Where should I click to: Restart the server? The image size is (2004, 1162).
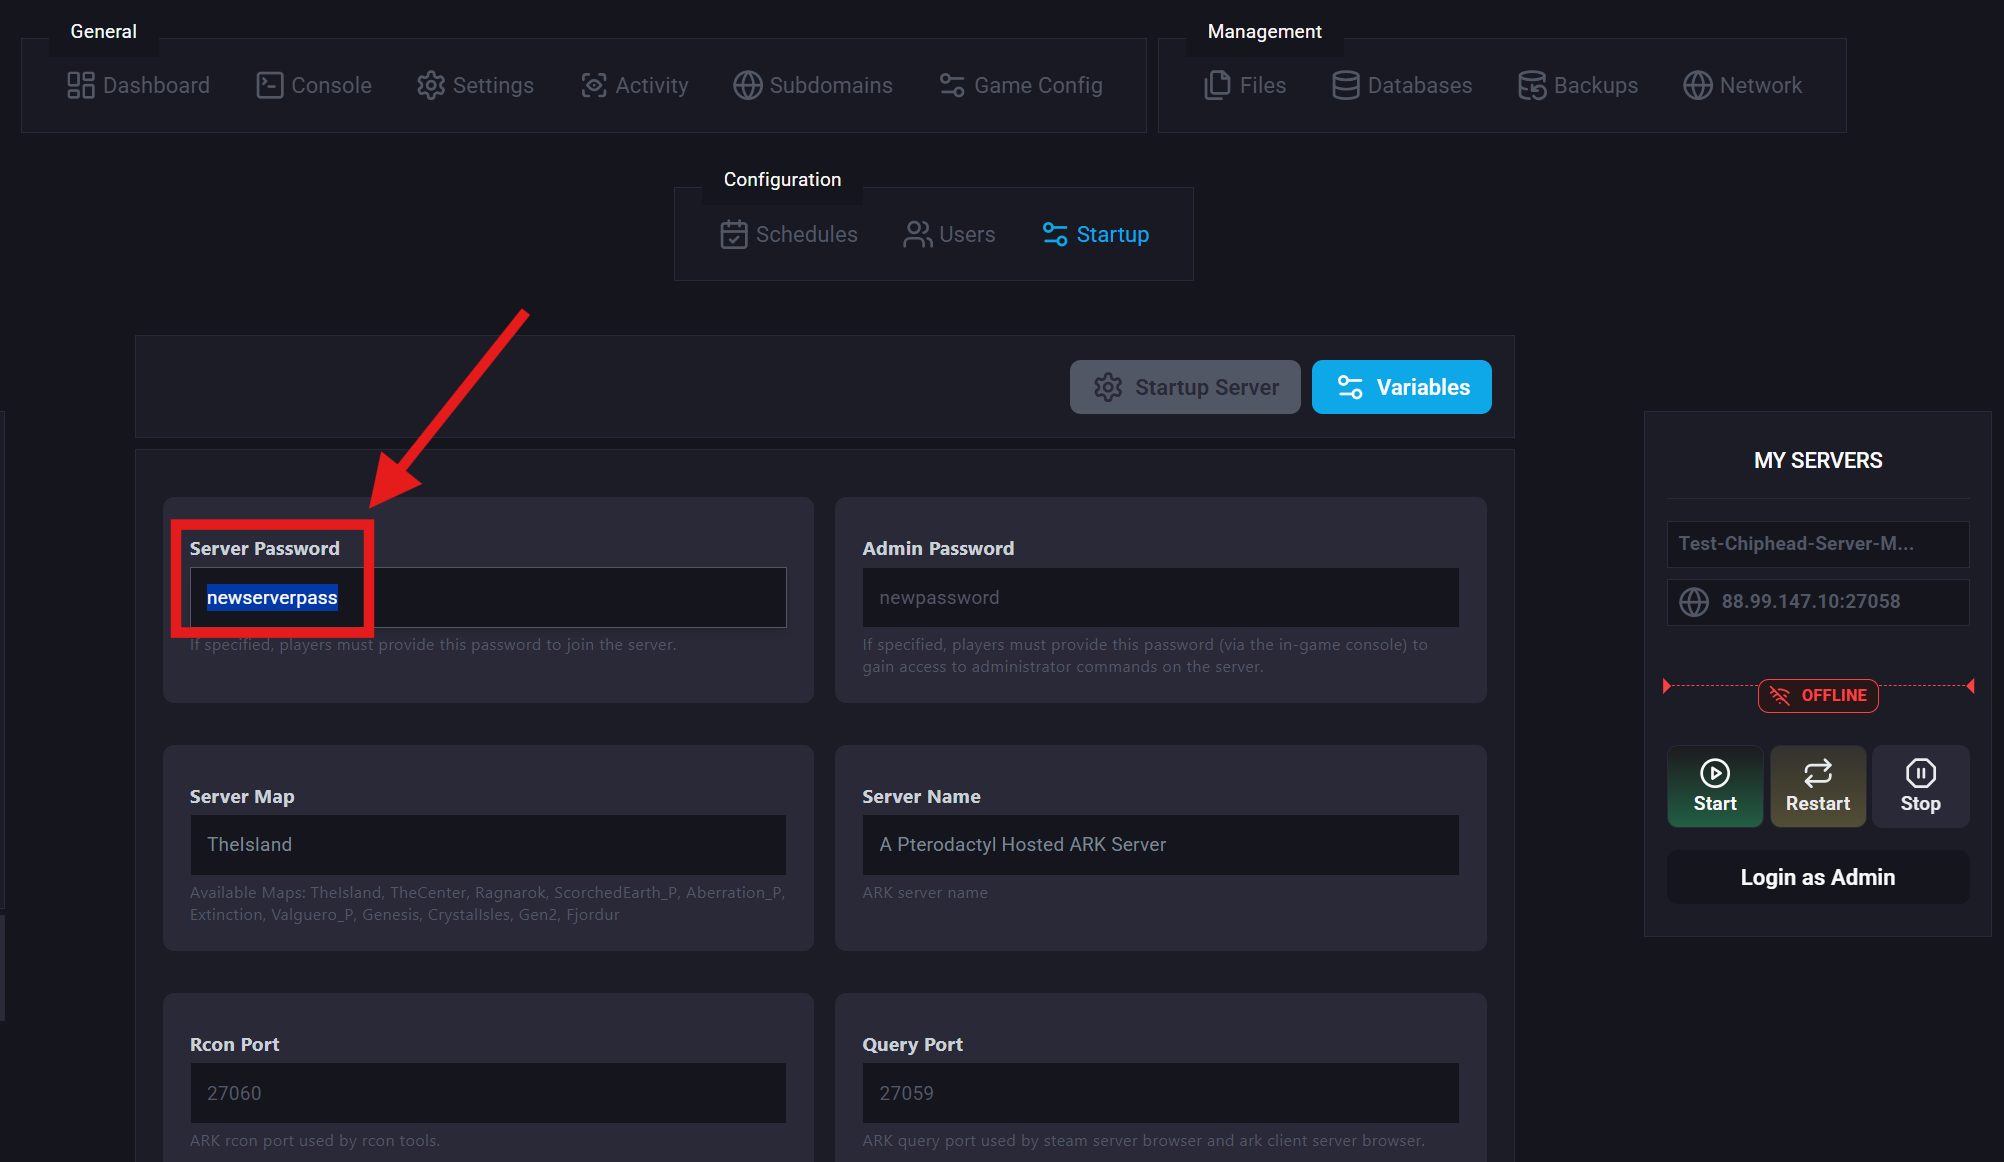[x=1817, y=786]
